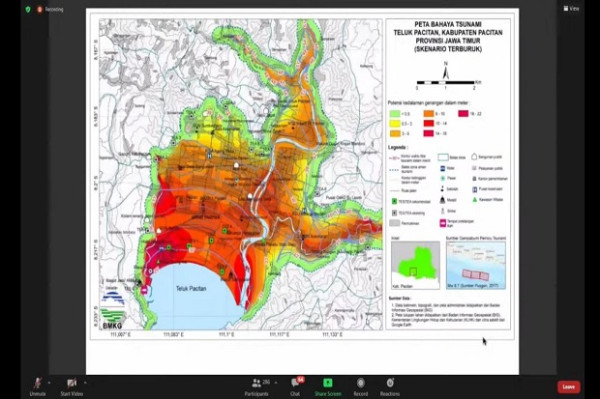The width and height of the screenshot is (600, 399).
Task: Click the green encryption shield icon
Action: [28, 9]
